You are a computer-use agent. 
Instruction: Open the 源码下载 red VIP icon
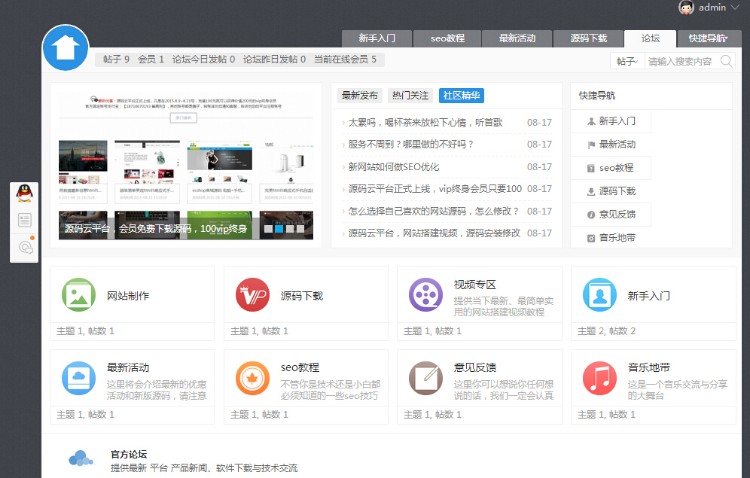tap(253, 295)
